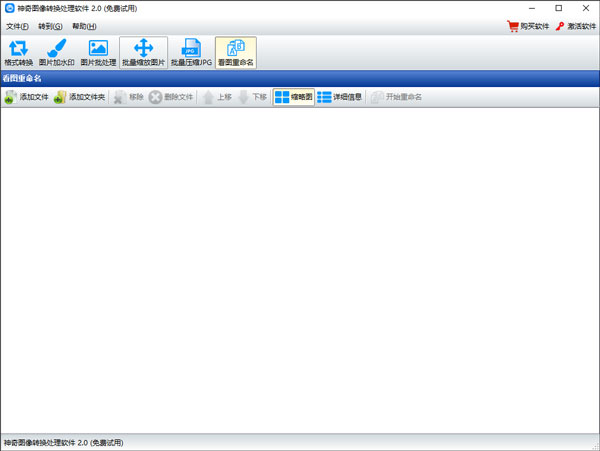
Task: Open the 转到(G) menu
Action: [x=50, y=26]
